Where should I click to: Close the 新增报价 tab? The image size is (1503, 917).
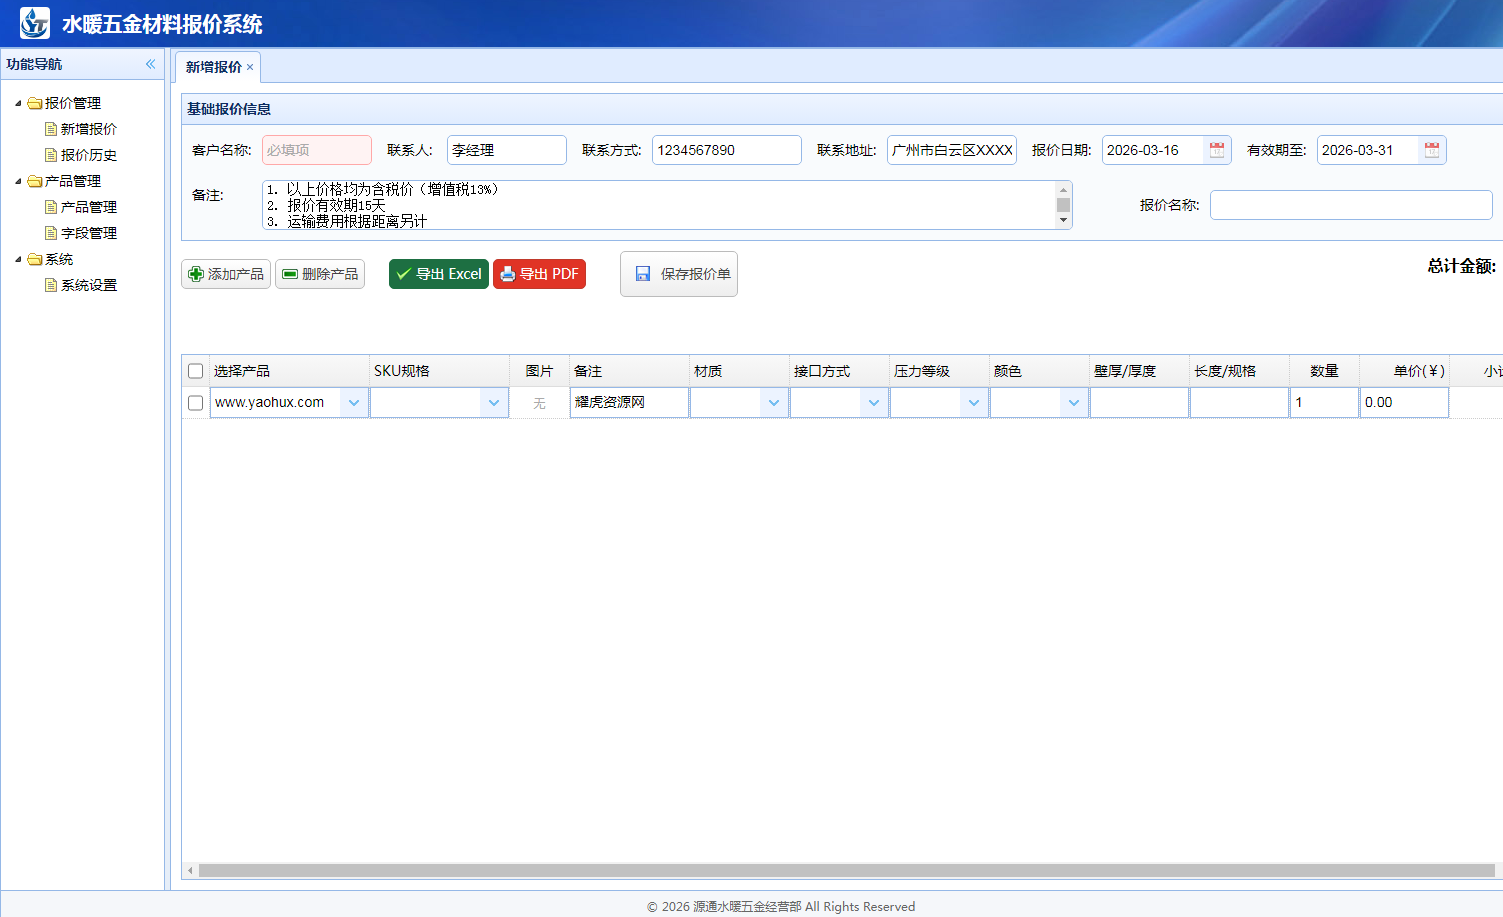point(250,67)
